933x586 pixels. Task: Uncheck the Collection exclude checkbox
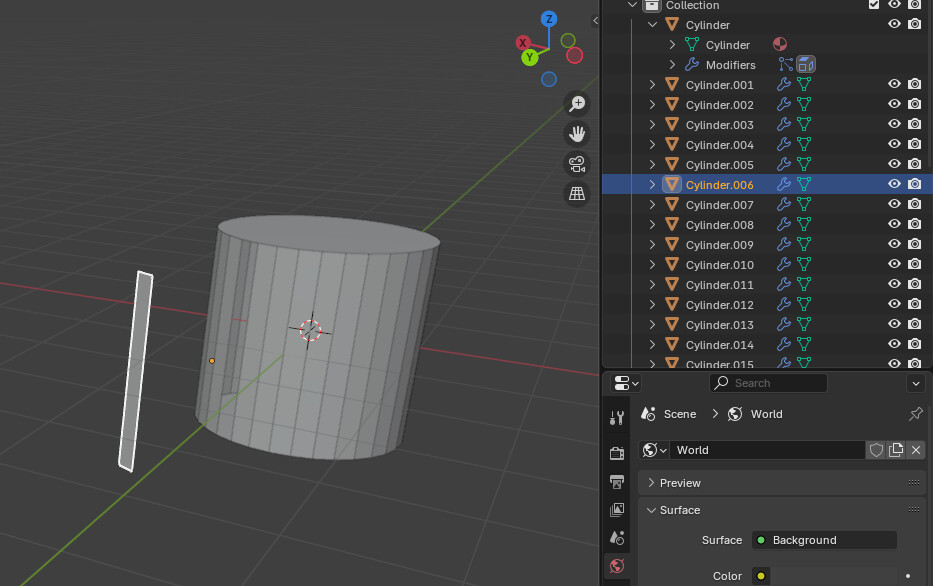[873, 5]
